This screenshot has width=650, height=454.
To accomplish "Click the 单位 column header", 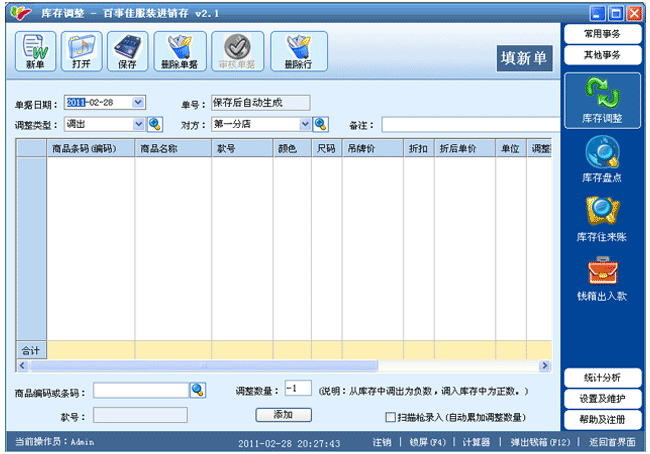I will pos(511,148).
